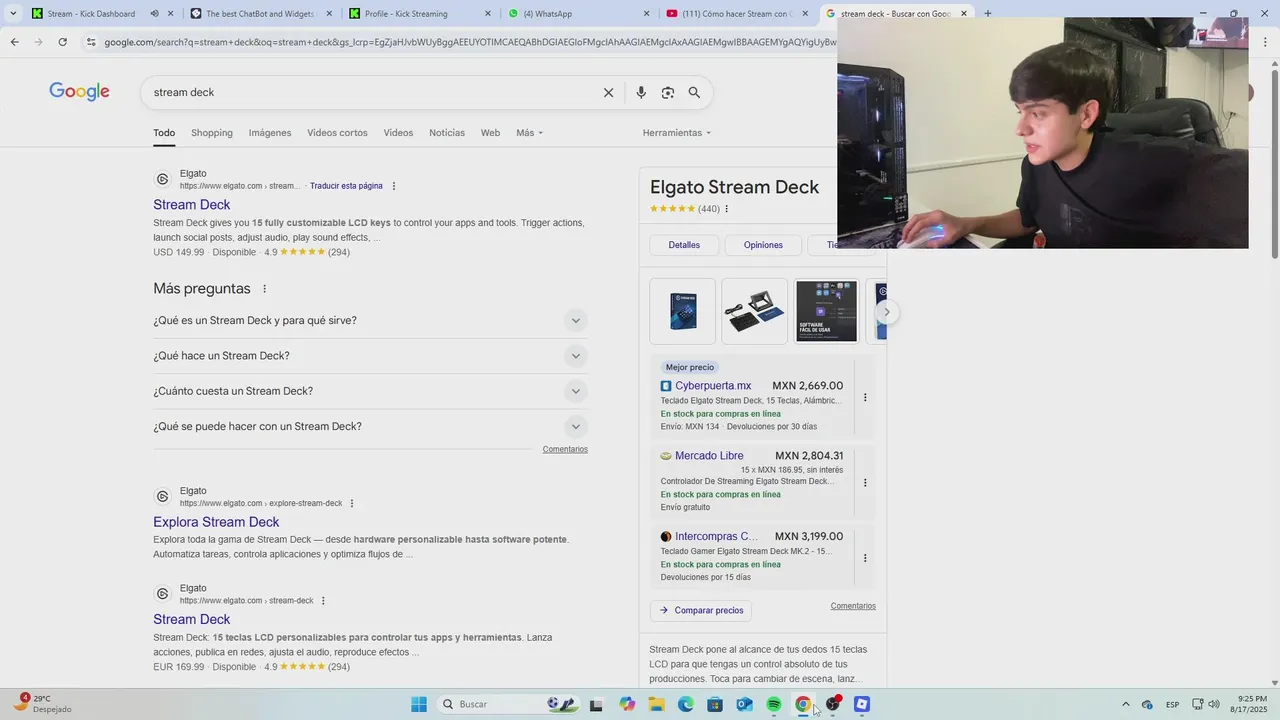Open Microsoft Store from the taskbar
Screen dimensions: 1280x720
715,704
